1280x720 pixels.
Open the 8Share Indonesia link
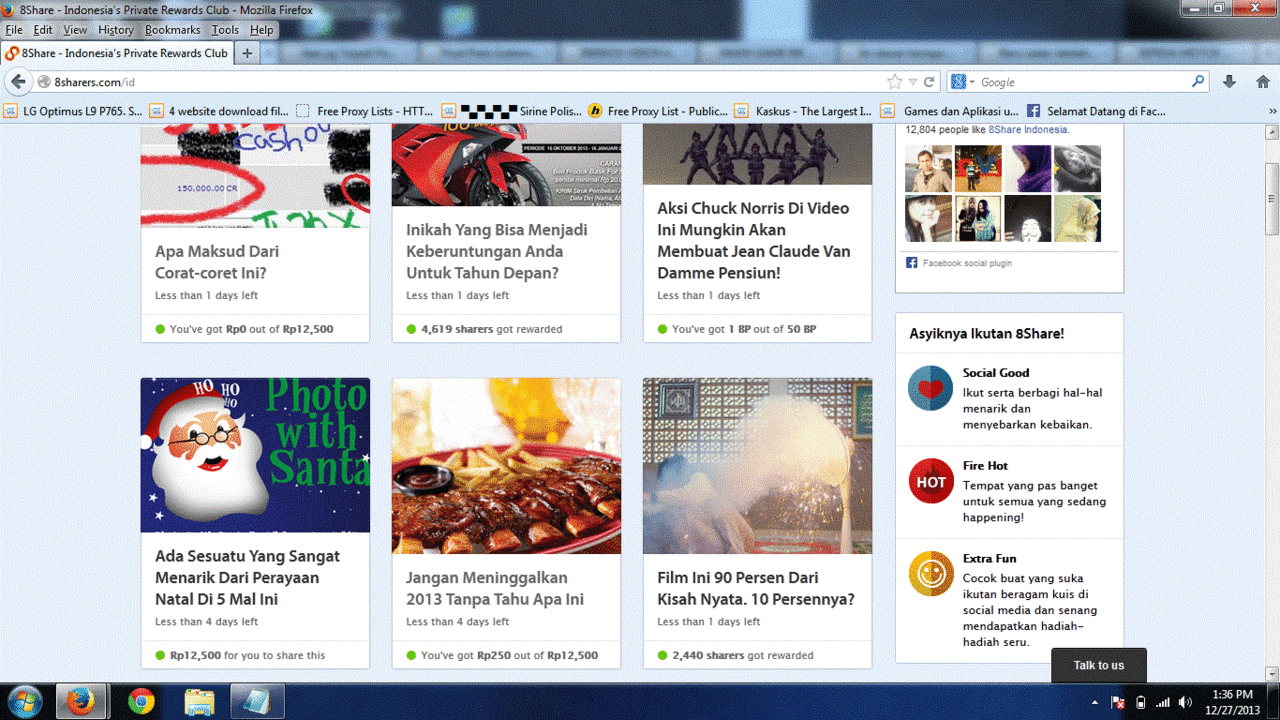1028,129
